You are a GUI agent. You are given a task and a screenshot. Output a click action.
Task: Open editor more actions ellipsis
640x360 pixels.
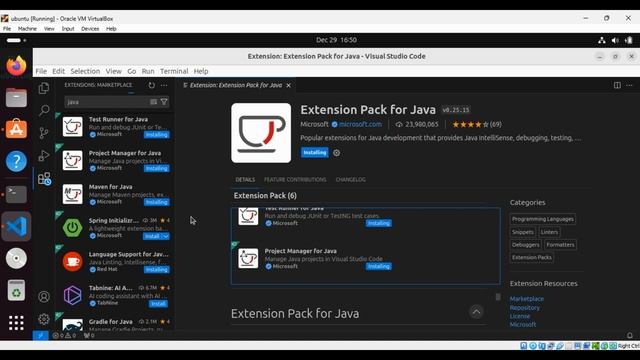pyautogui.click(x=629, y=85)
